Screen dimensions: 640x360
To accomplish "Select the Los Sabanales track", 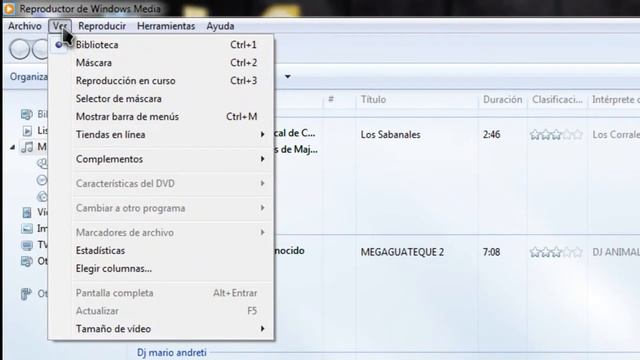I will 390,135.
